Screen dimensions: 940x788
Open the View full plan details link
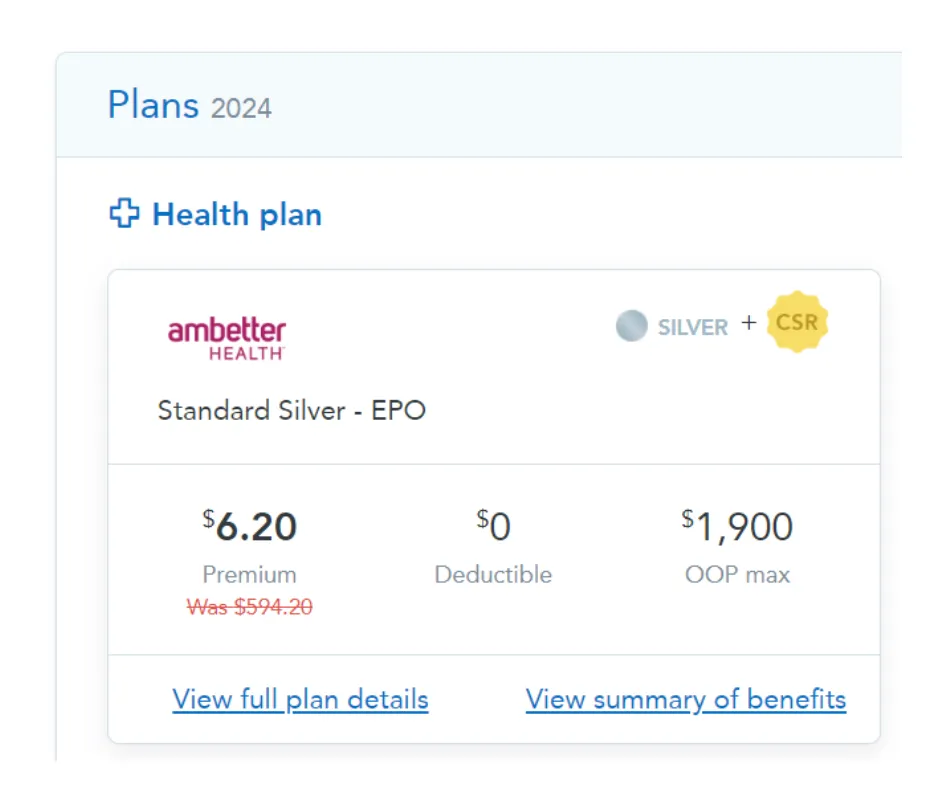click(x=300, y=699)
